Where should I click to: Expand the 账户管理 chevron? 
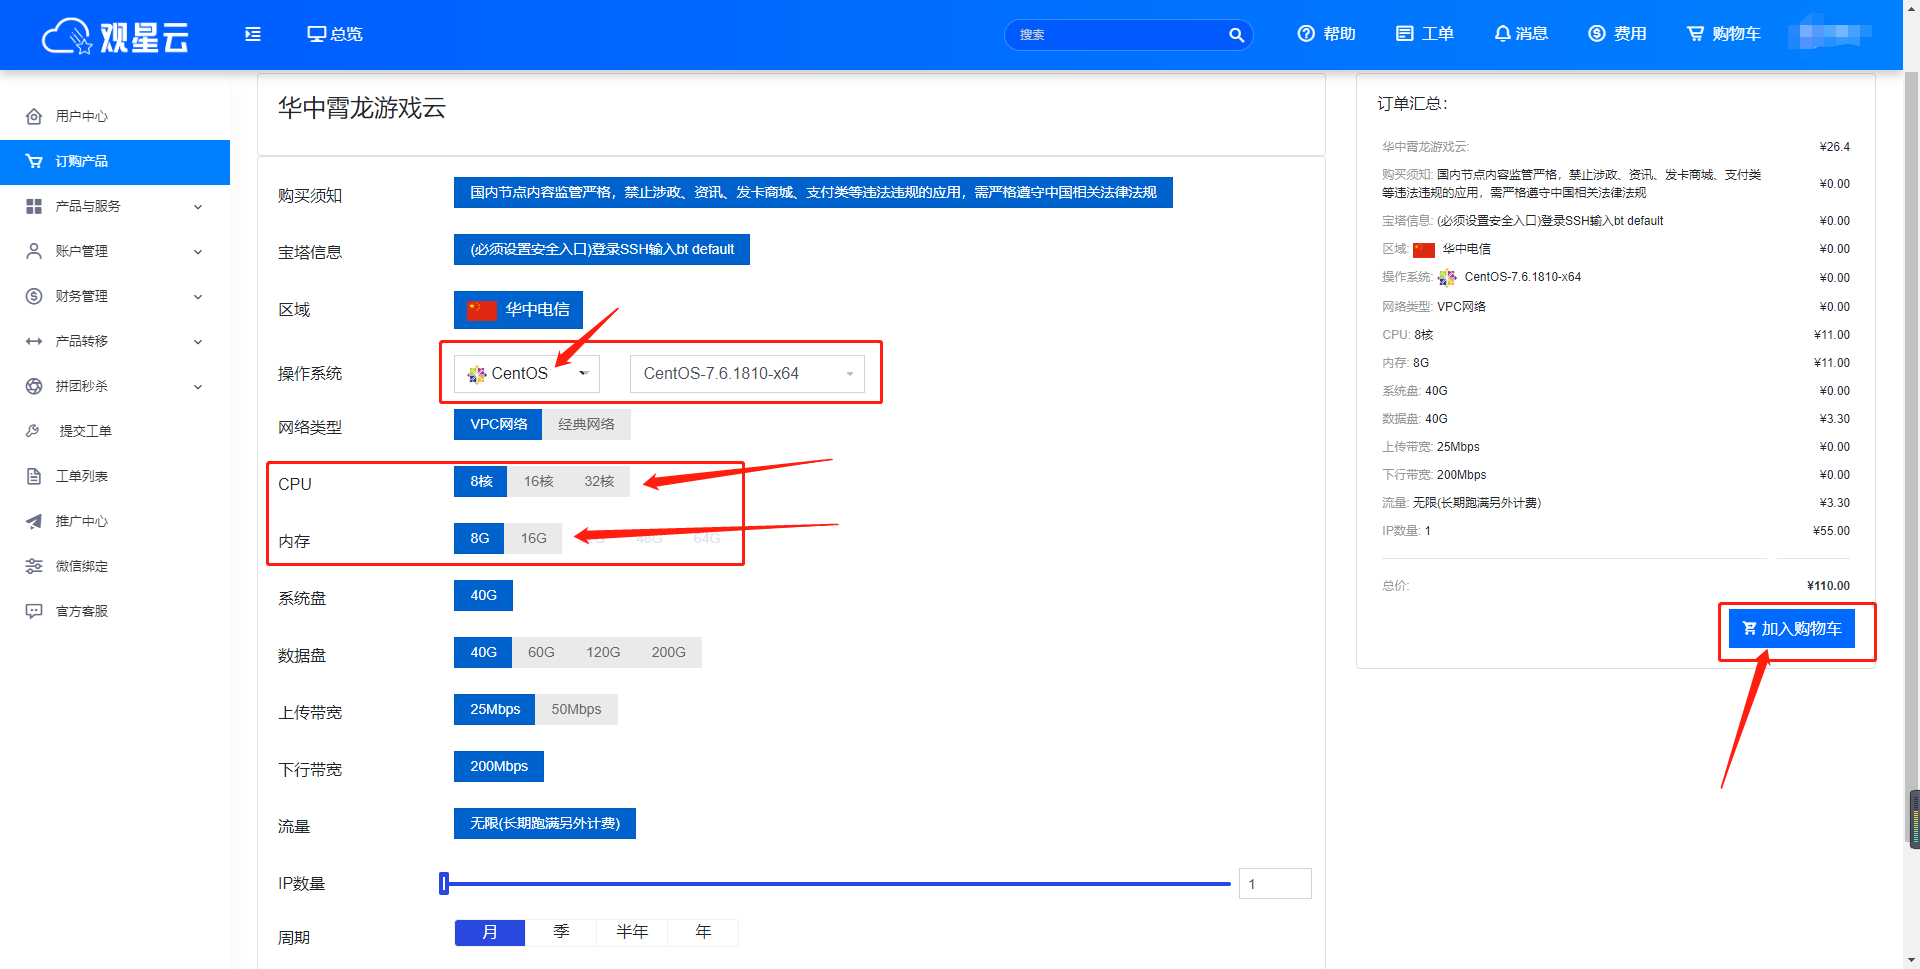click(198, 252)
